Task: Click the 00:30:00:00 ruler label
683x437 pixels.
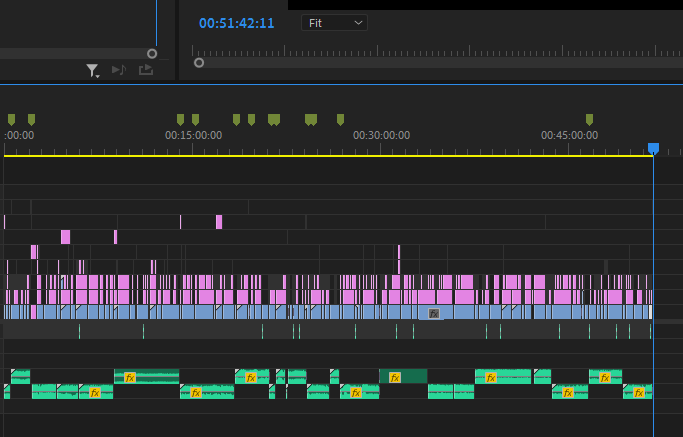Action: click(x=382, y=136)
